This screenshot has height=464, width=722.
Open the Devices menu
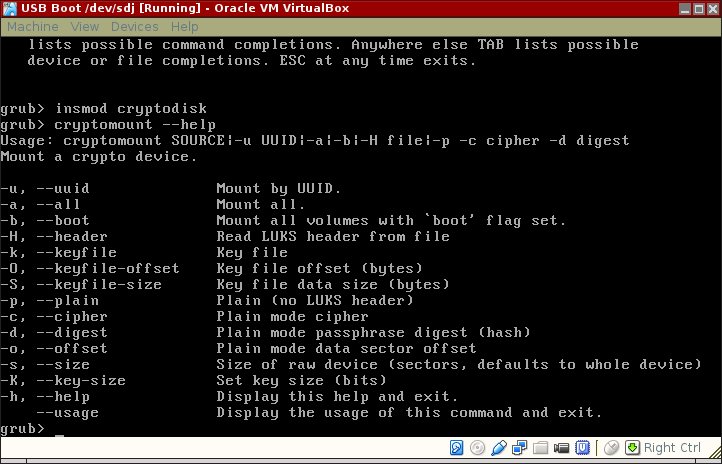pos(134,27)
